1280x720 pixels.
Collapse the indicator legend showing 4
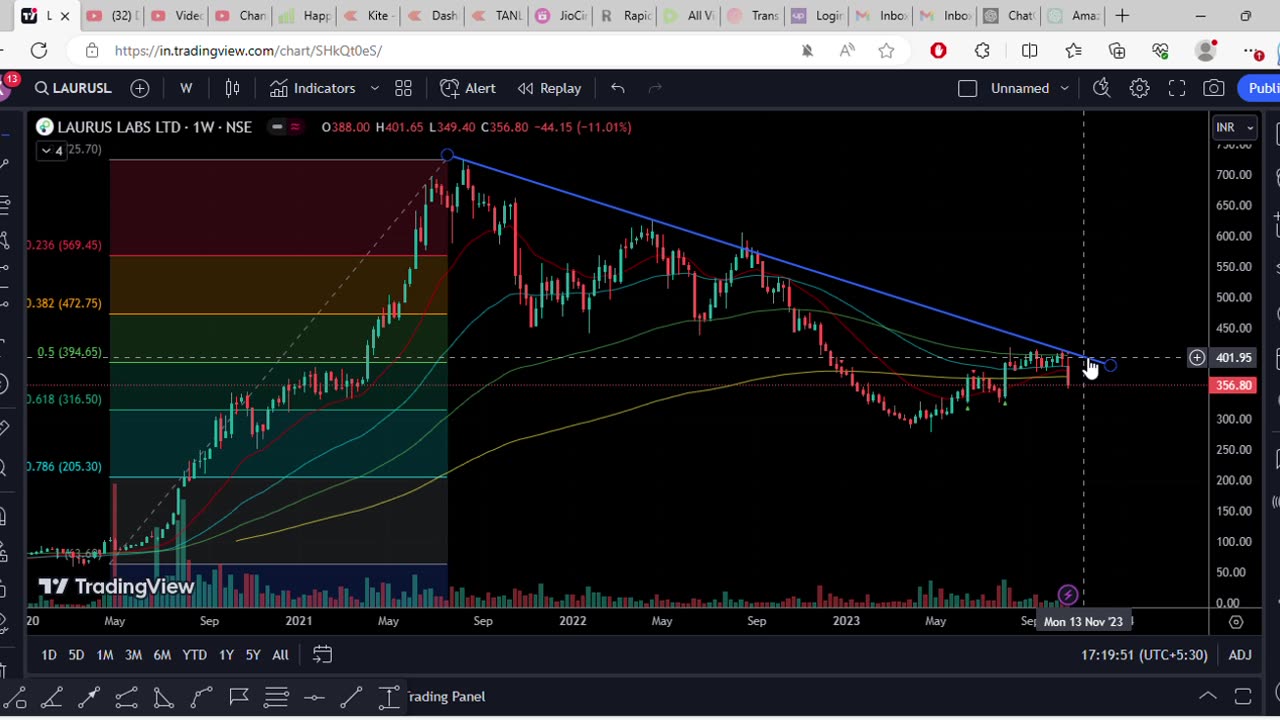(51, 151)
